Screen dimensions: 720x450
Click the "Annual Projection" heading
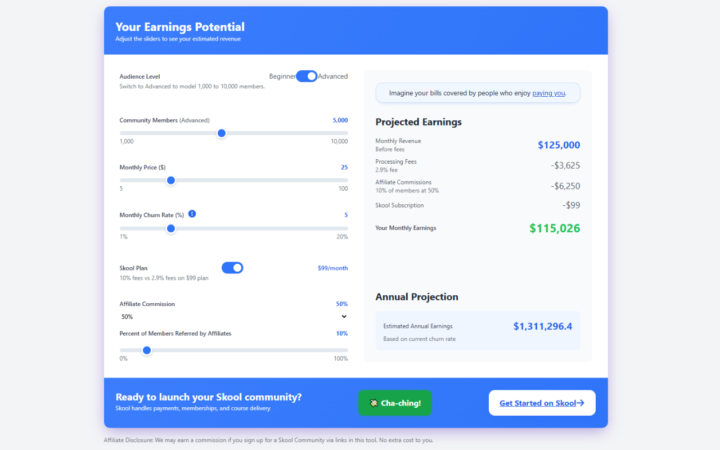tap(416, 297)
